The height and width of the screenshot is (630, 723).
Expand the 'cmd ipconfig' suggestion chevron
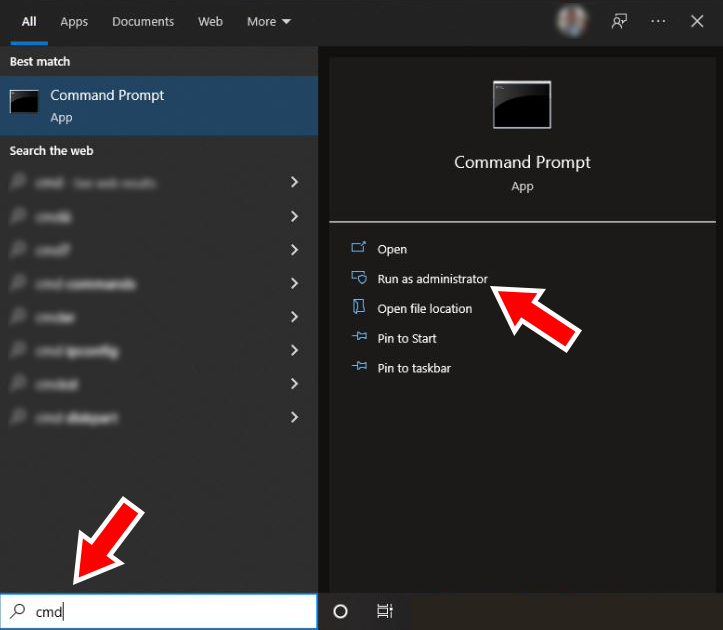[x=294, y=350]
